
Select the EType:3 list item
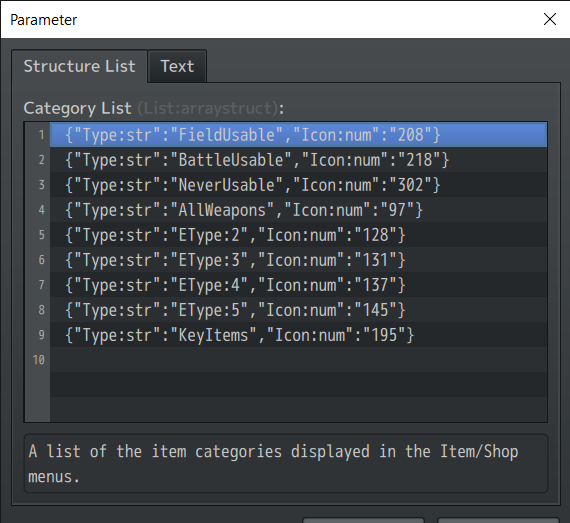coord(298,260)
